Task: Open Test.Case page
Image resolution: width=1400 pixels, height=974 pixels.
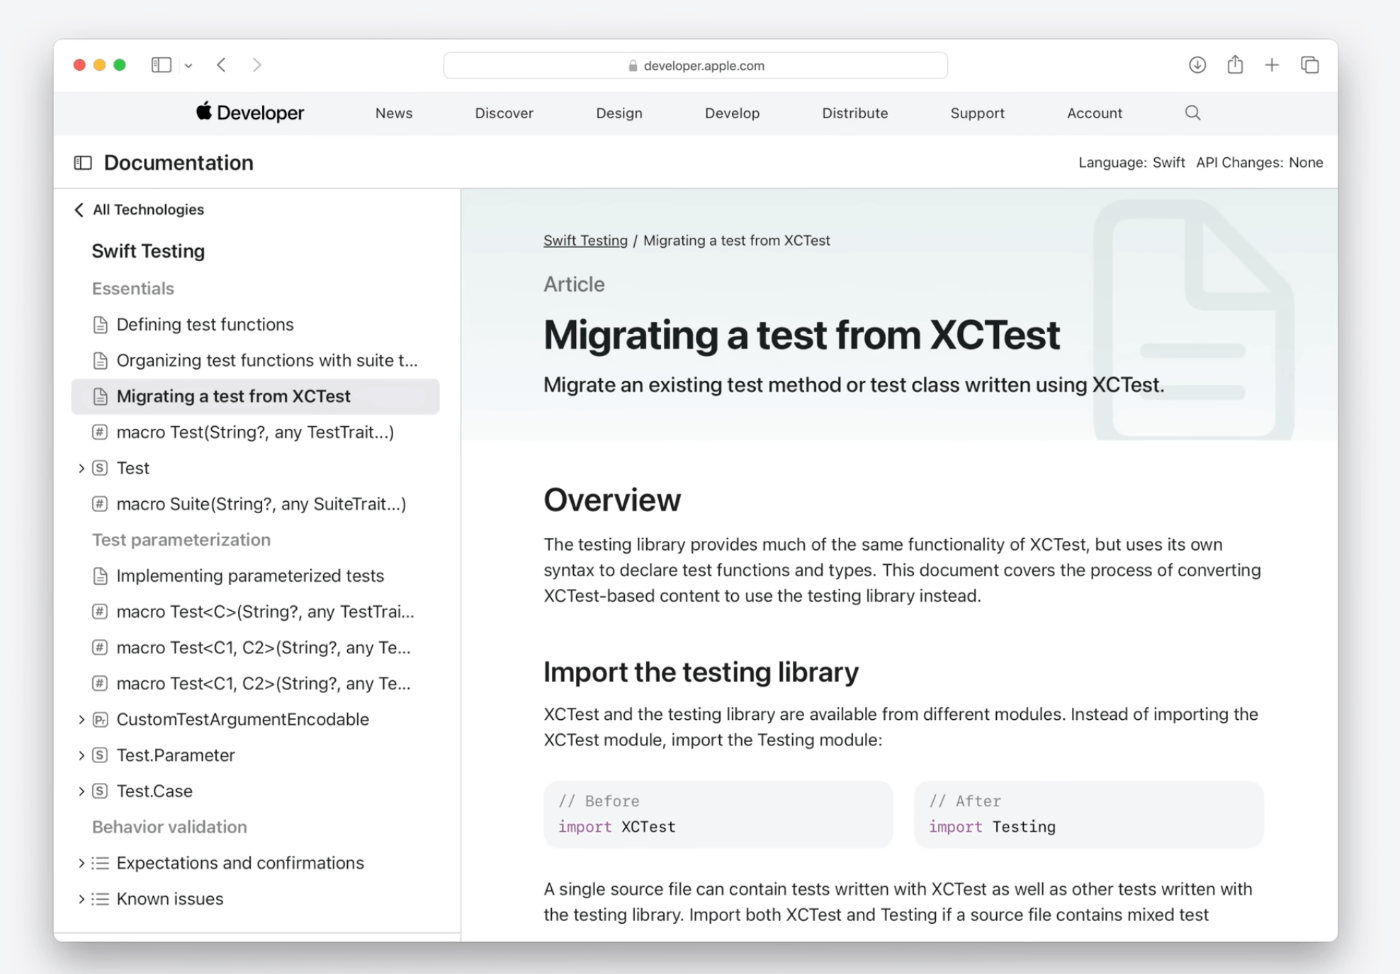Action: tap(154, 792)
